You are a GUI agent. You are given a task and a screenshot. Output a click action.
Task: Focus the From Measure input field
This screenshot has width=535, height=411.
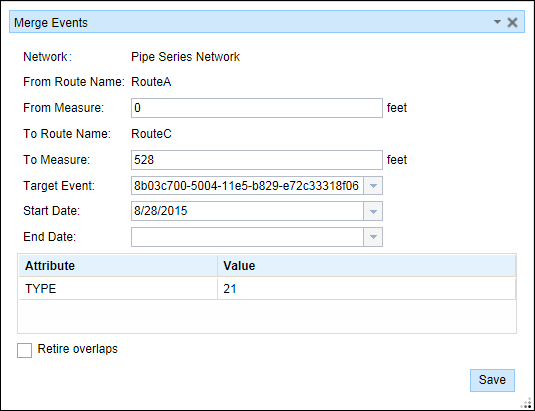coord(257,108)
